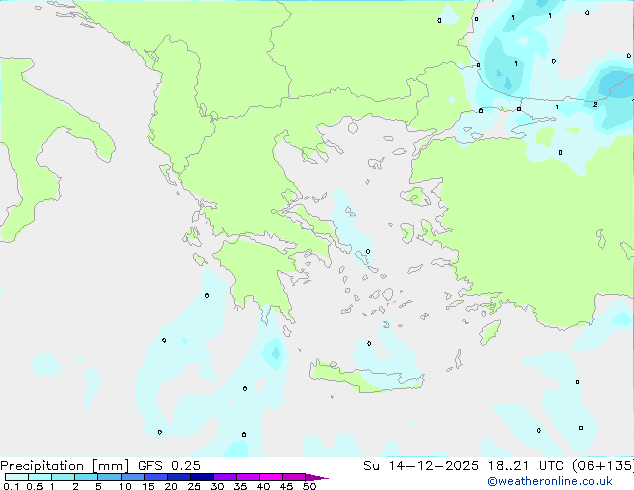Click the 15–20 mm legend color swatch
Screen dimensions: 634x490
click(156, 477)
